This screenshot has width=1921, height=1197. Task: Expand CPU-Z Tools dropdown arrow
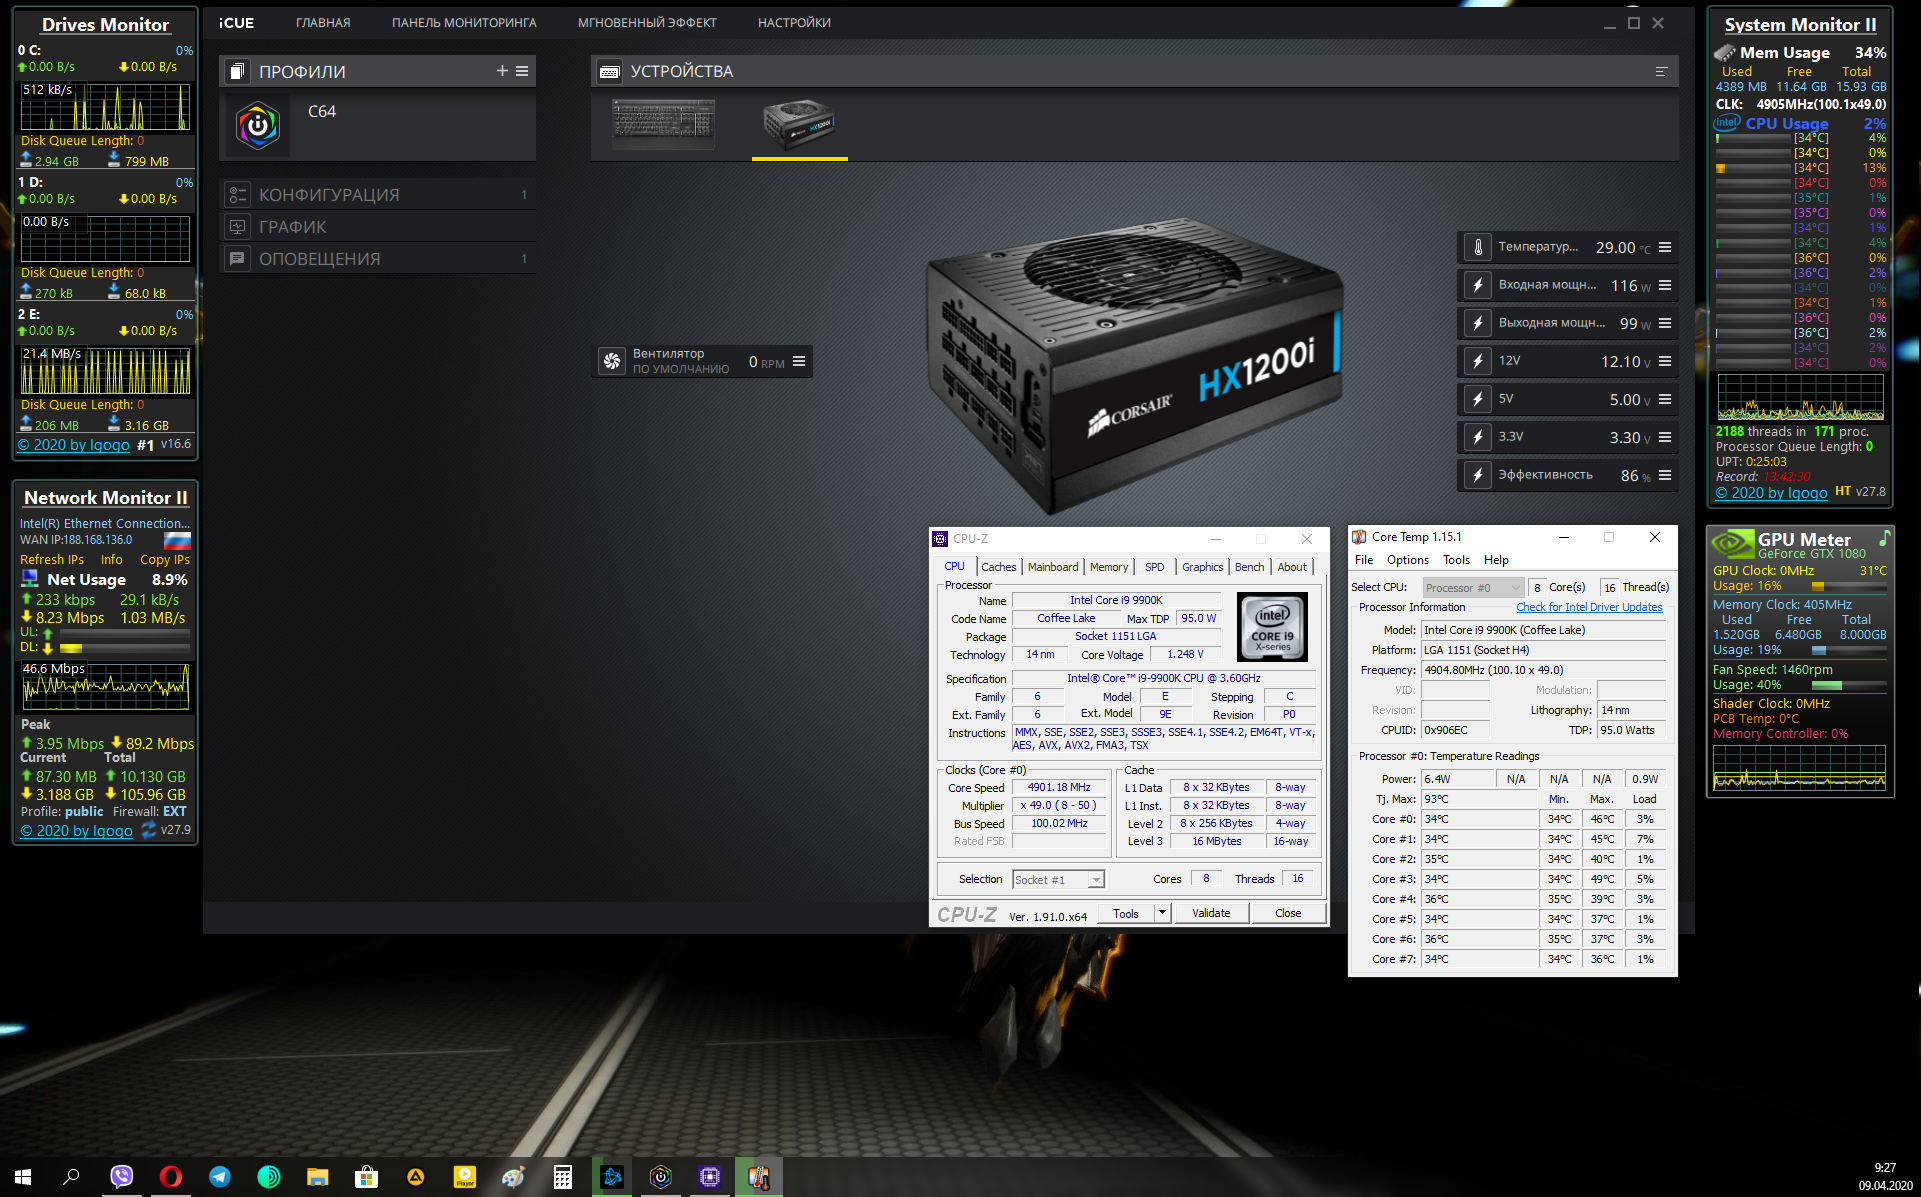click(1162, 913)
